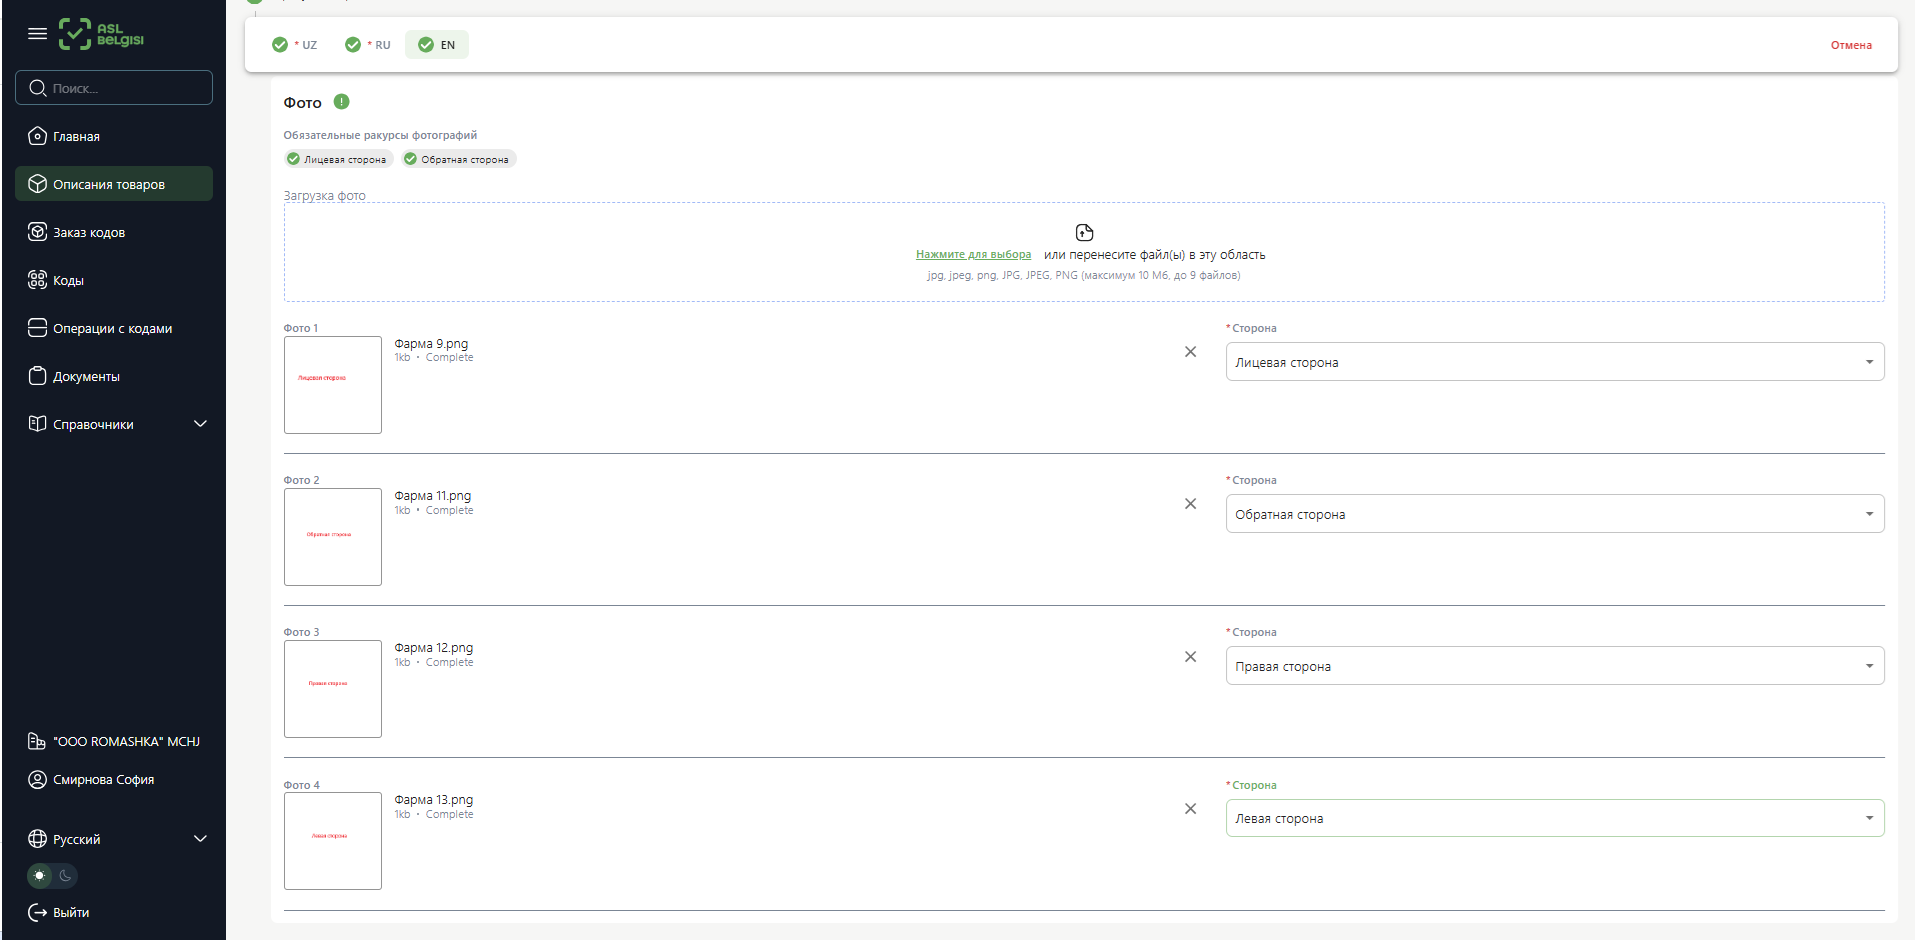1915x940 pixels.
Task: Click the ASL Belgisi logo
Action: click(x=101, y=34)
